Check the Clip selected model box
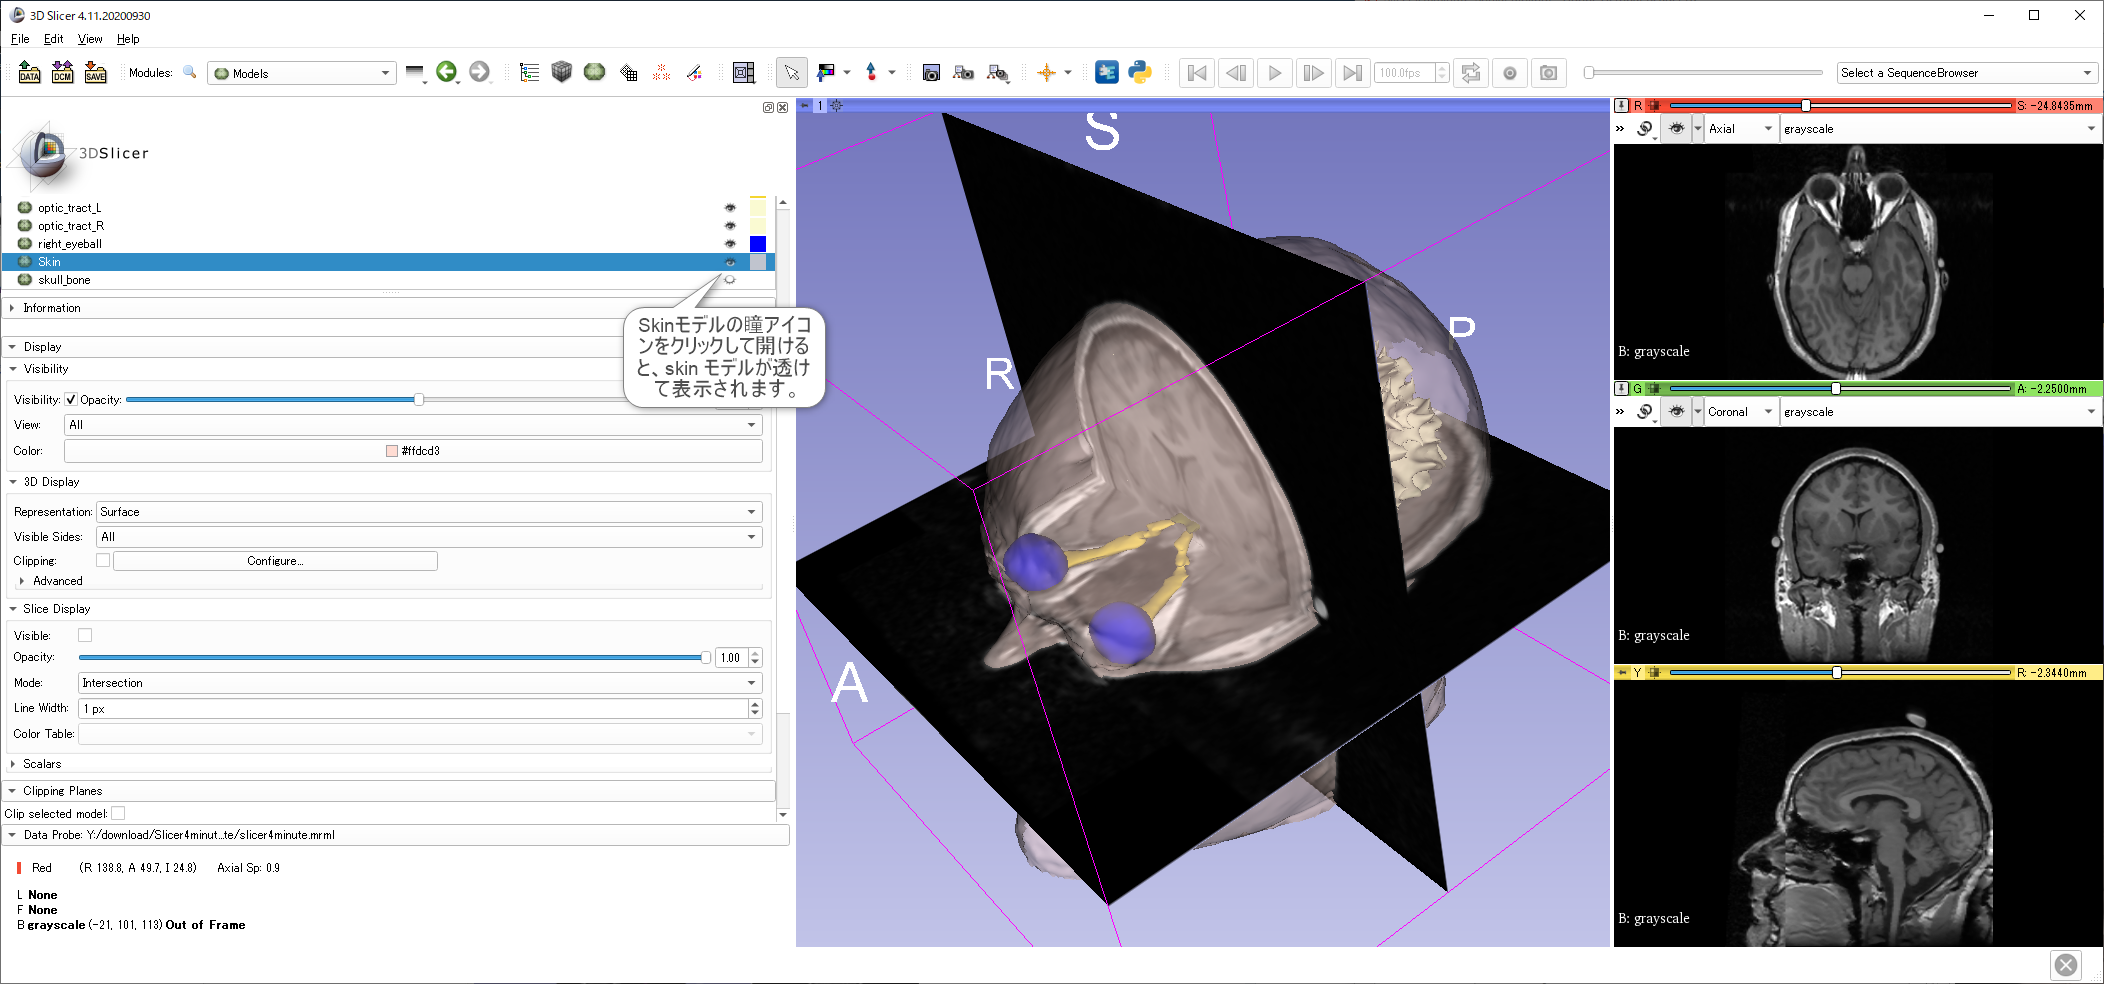The height and width of the screenshot is (984, 2104). tap(118, 813)
